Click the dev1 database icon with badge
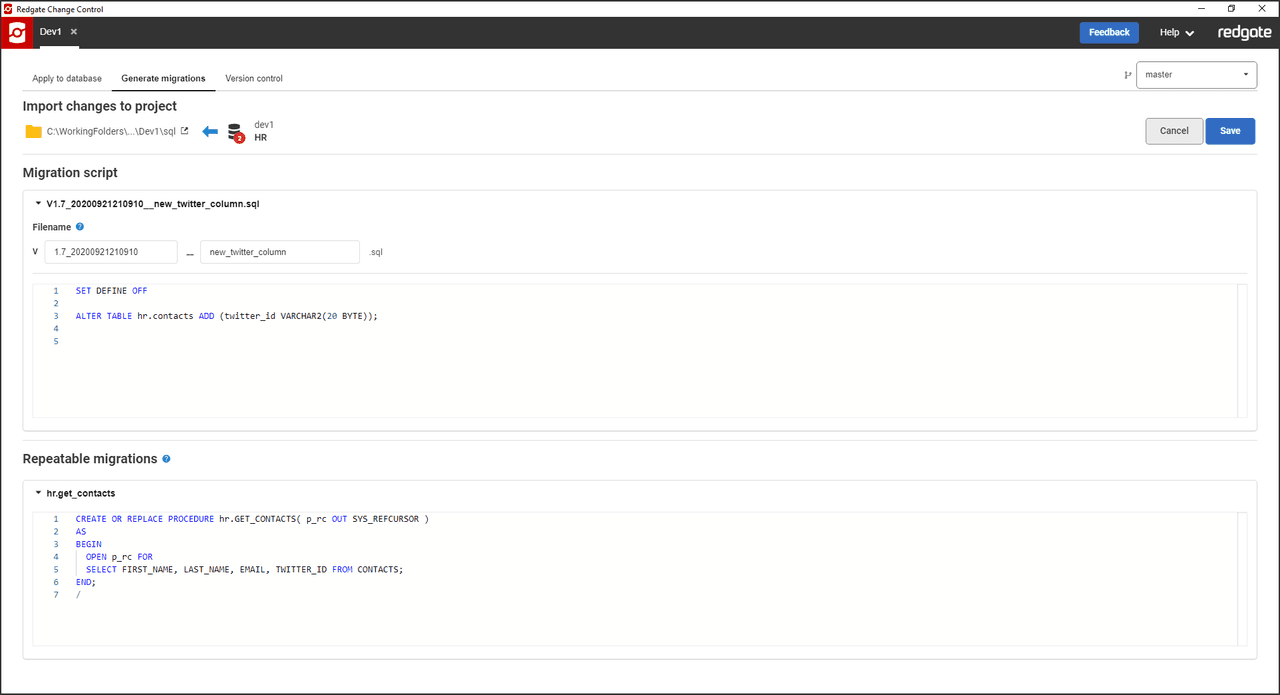This screenshot has height=695, width=1280. coord(236,132)
